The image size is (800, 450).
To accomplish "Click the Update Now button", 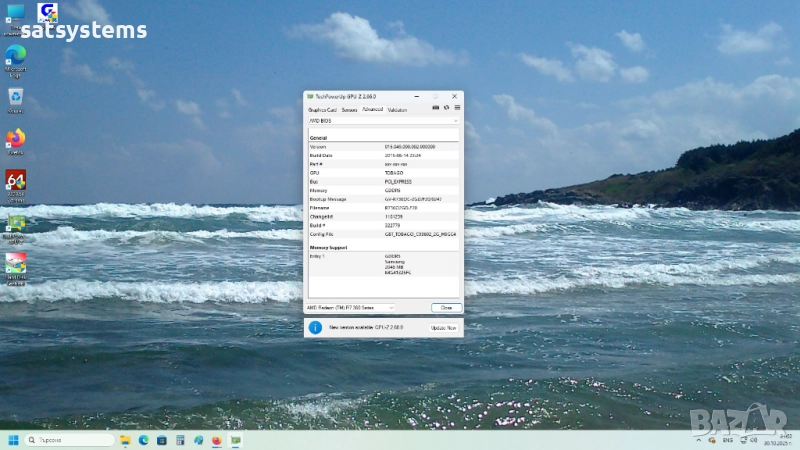I will tap(444, 328).
